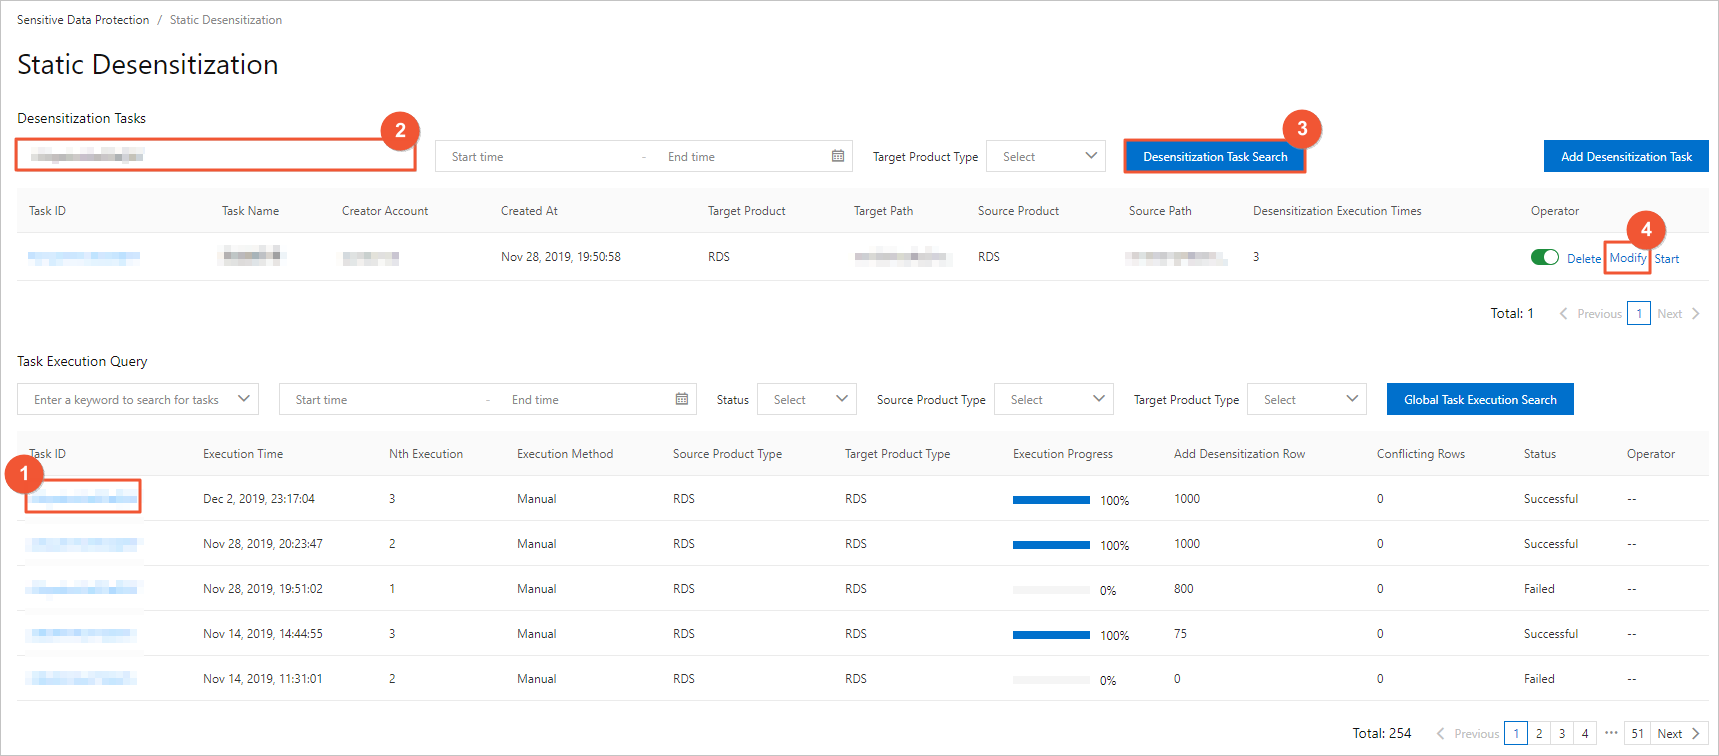Screen dimensions: 1719x756
Task: Click next arrow in execution query pagination
Action: [1696, 734]
